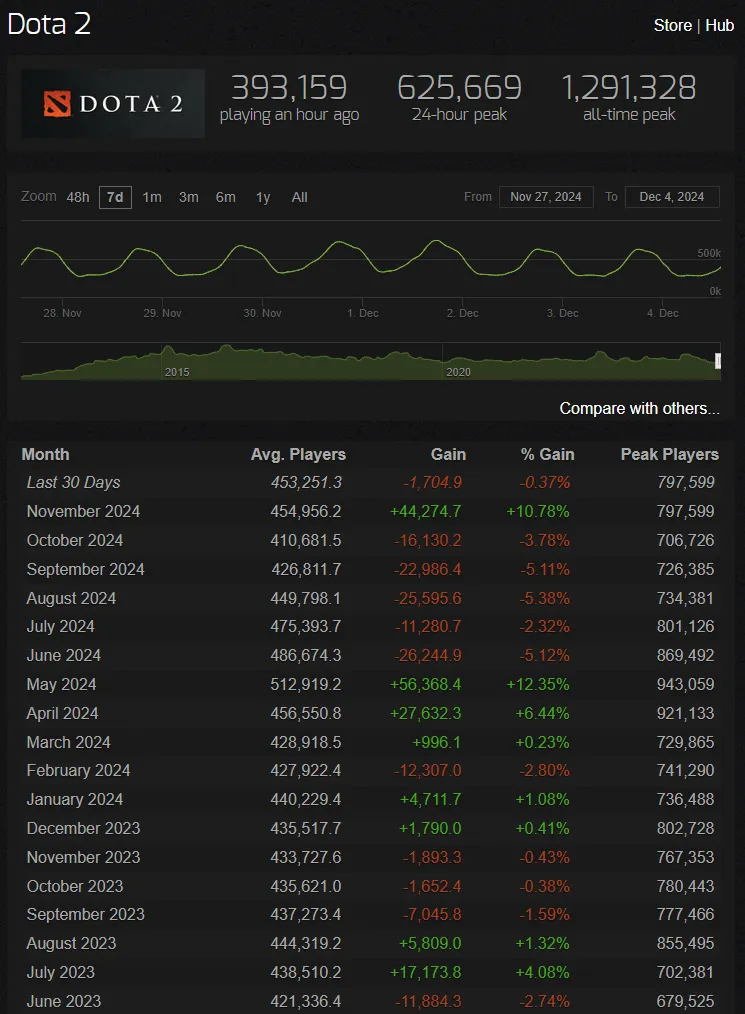This screenshot has height=1014, width=745.
Task: Switch chart zoom to 6m
Action: coord(226,197)
